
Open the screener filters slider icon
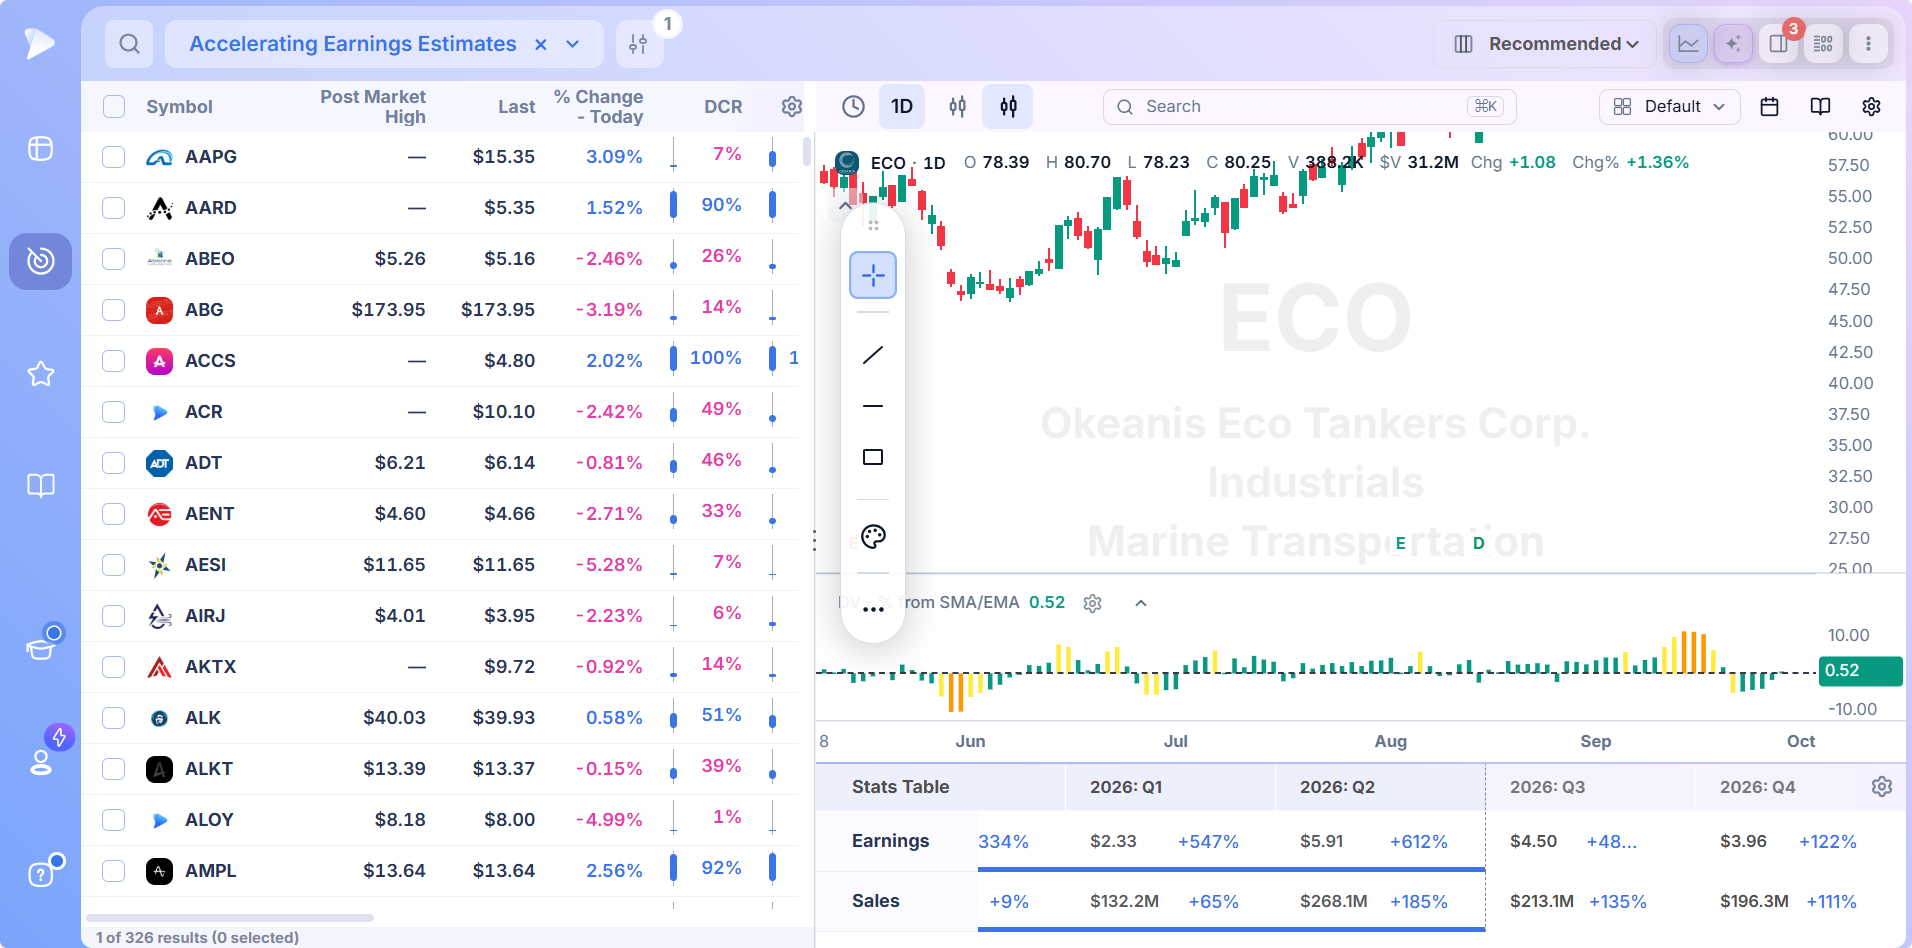point(639,44)
